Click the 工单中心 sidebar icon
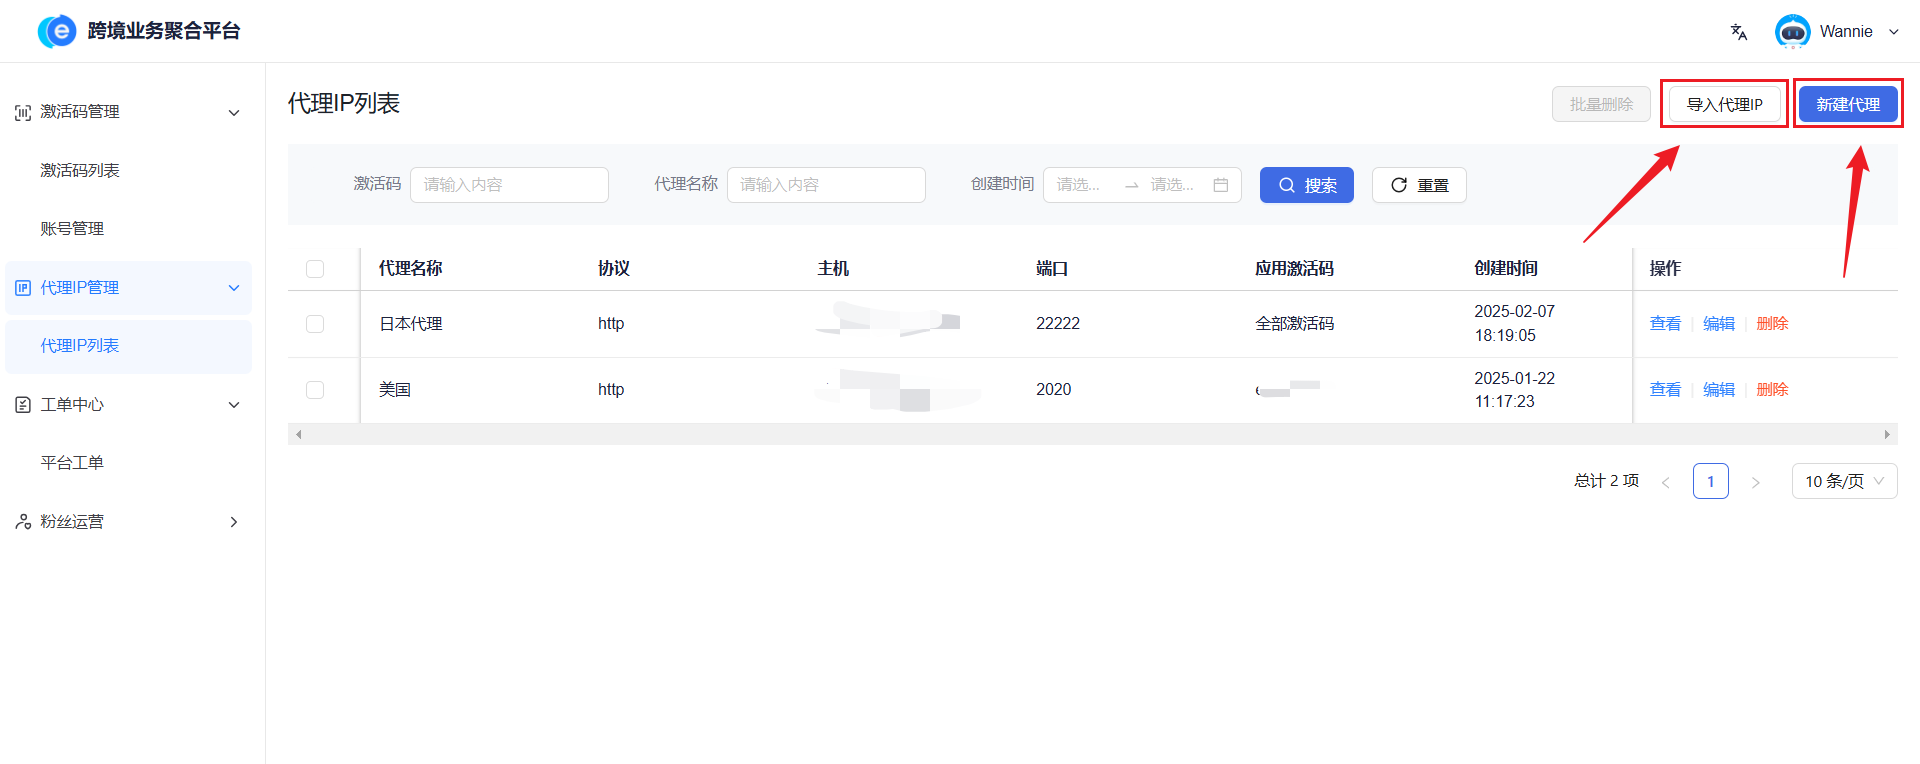The image size is (1920, 764). pyautogui.click(x=23, y=405)
